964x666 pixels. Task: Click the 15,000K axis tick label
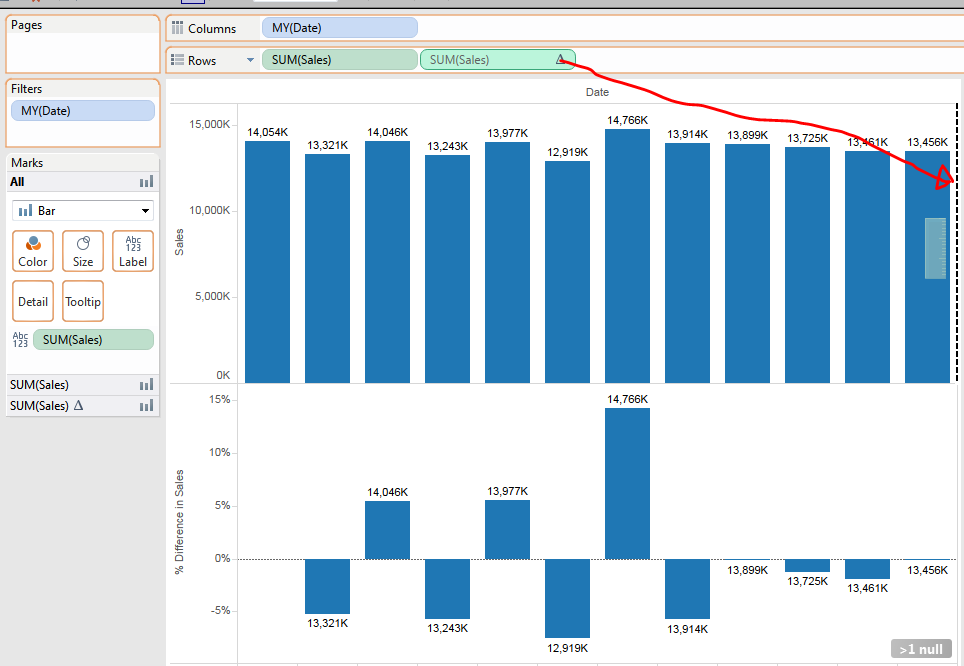tap(209, 124)
